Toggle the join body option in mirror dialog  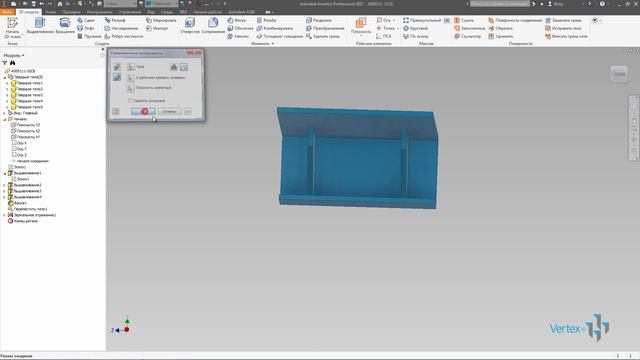tap(174, 67)
